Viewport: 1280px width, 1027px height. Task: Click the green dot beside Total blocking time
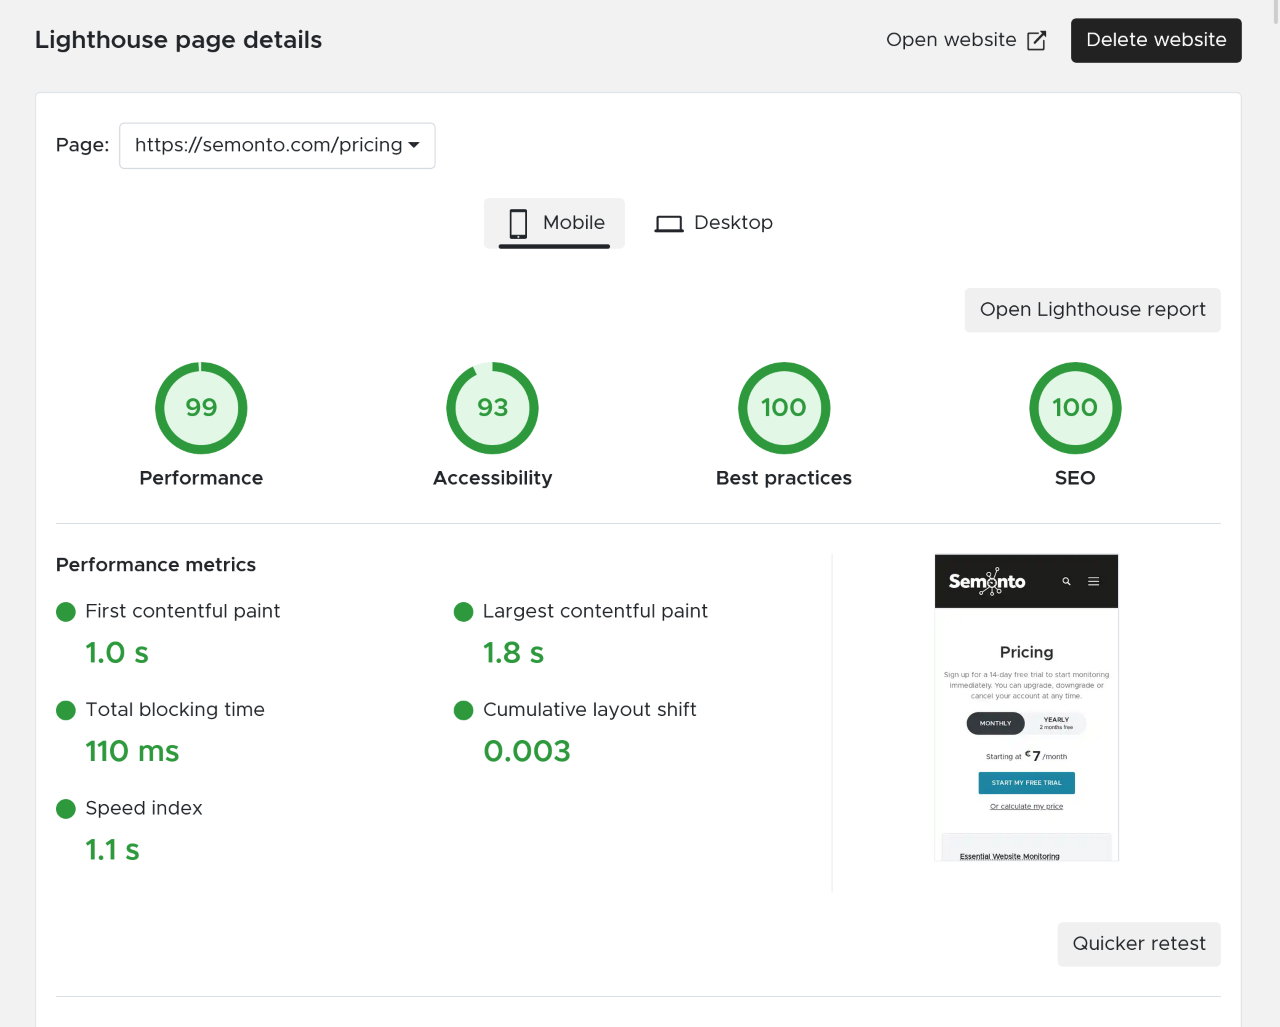pos(66,710)
